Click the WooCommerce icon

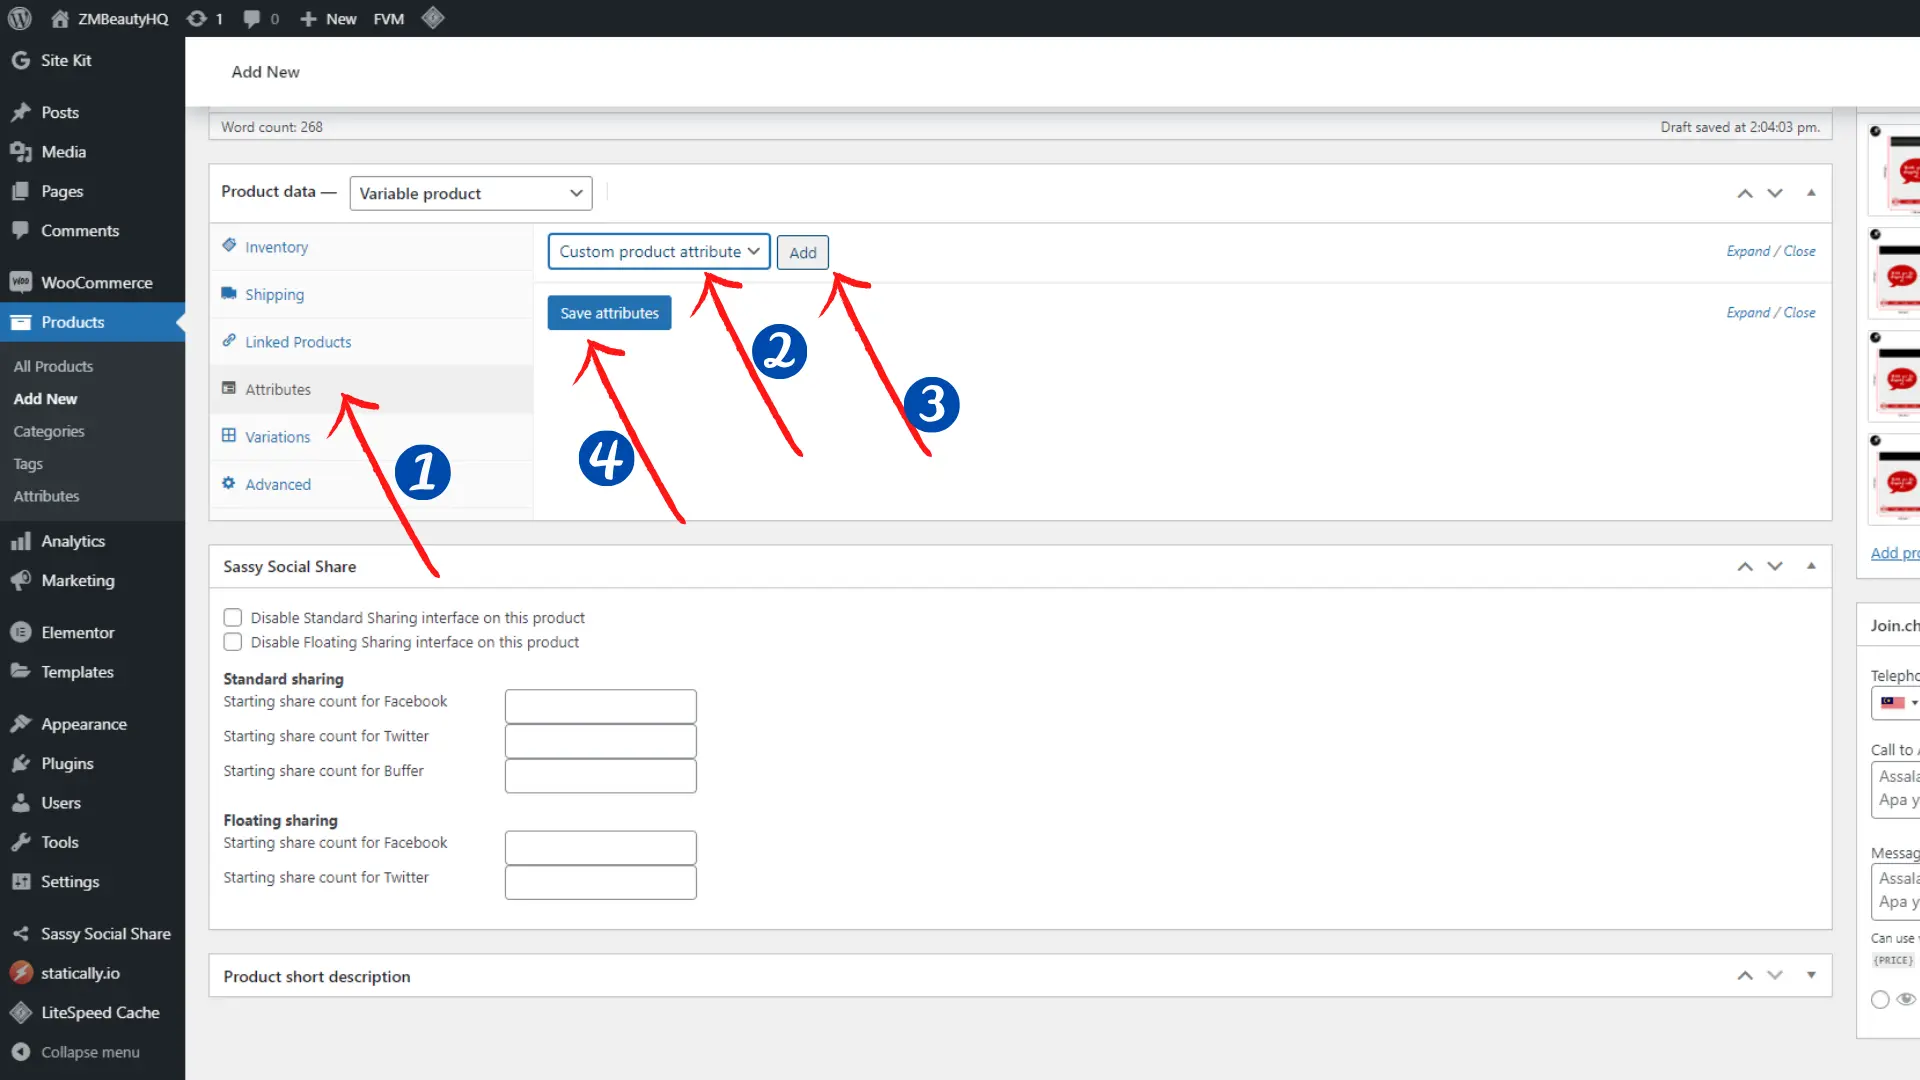[x=21, y=282]
